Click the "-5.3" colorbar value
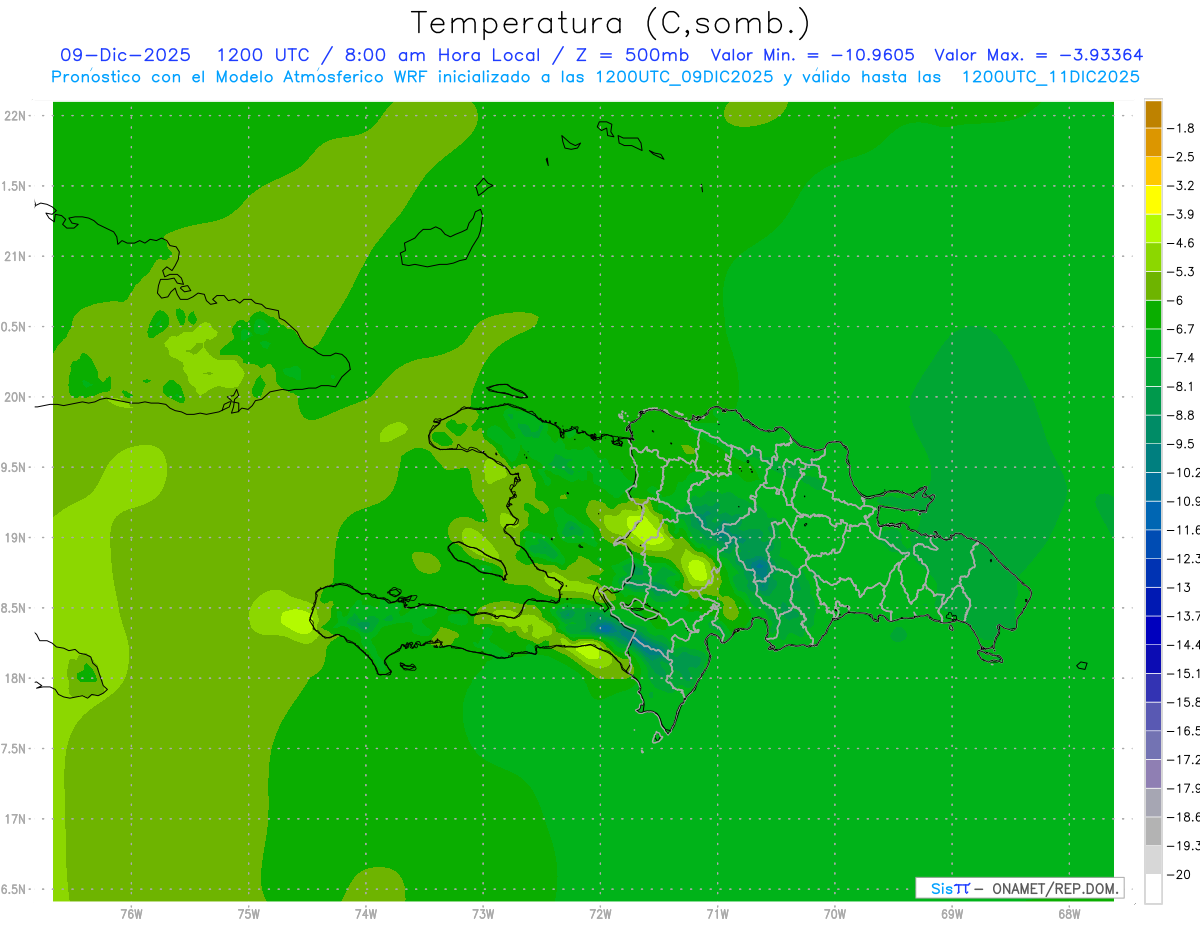This screenshot has width=1200, height=927. click(x=1181, y=272)
